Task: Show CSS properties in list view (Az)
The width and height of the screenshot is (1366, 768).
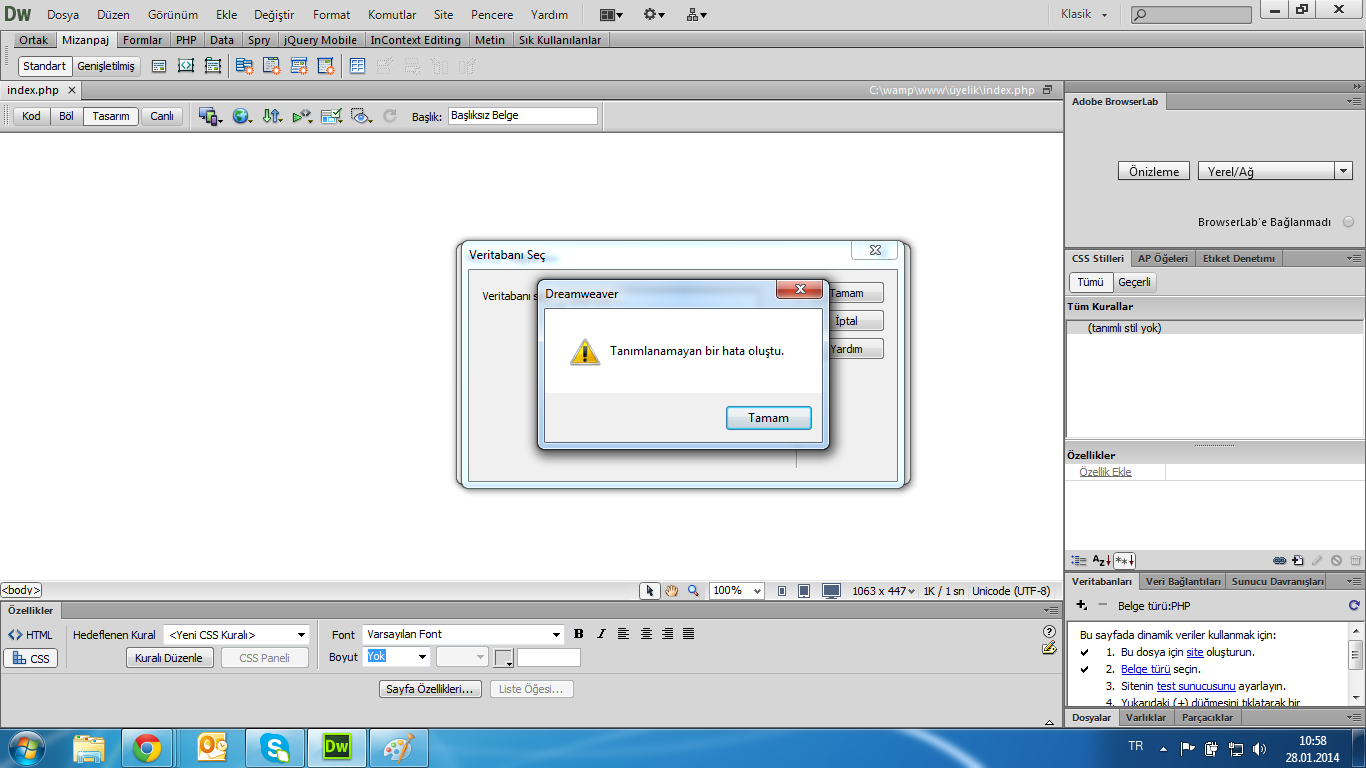Action: pos(1101,560)
